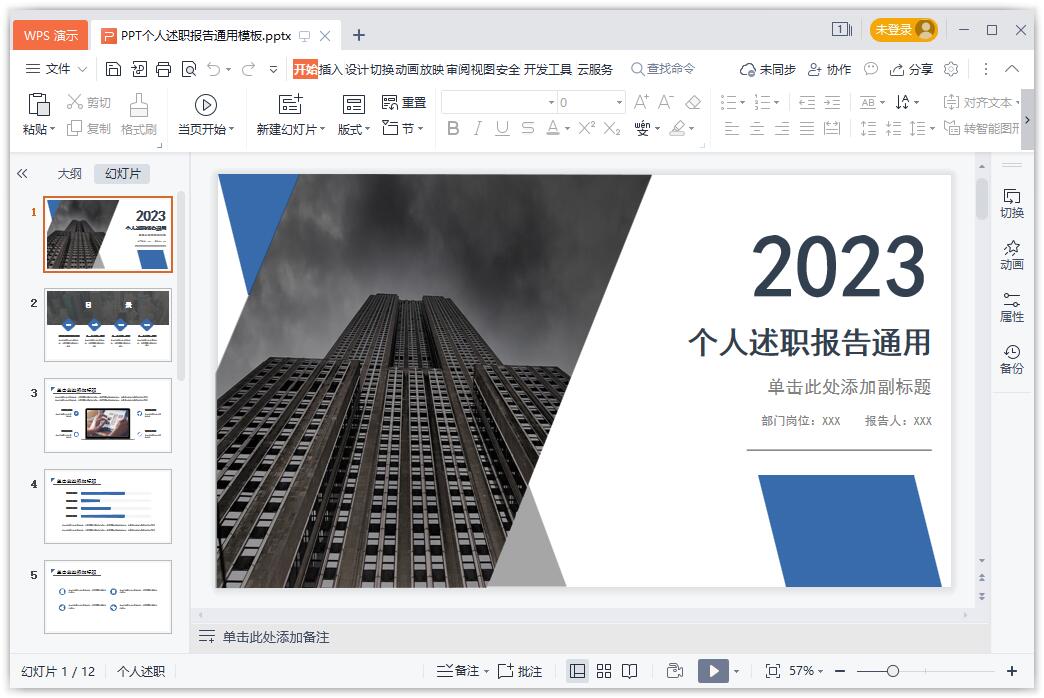Open the 备份 backup side panel
This screenshot has width=1044, height=698.
(1012, 359)
